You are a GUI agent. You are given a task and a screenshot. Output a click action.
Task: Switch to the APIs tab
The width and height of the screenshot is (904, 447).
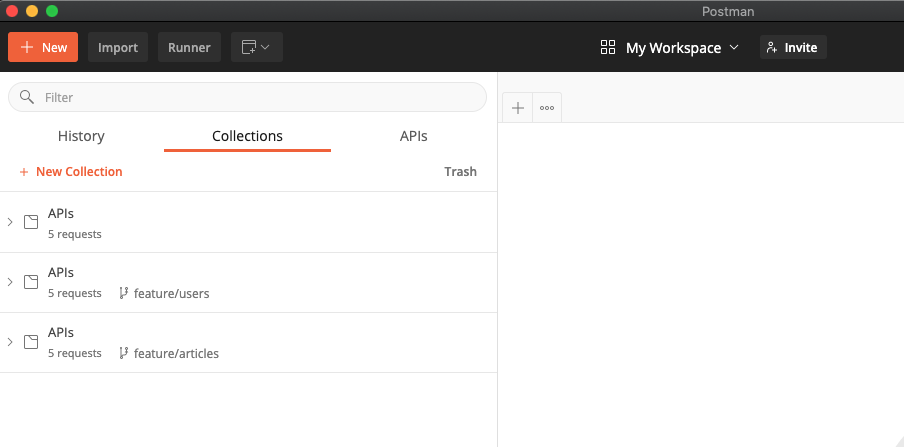tap(413, 136)
